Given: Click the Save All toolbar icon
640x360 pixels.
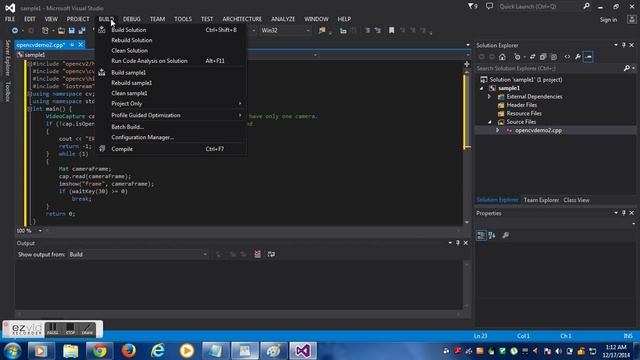Looking at the screenshot, I should pos(82,31).
